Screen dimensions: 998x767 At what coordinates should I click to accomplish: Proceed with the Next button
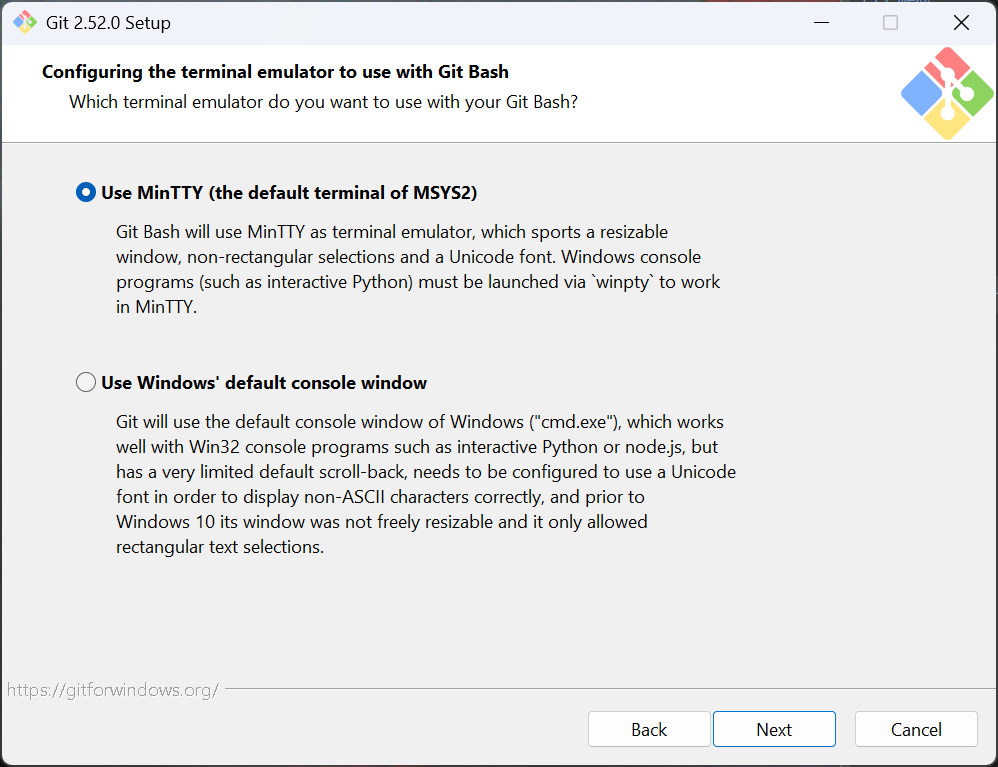774,729
